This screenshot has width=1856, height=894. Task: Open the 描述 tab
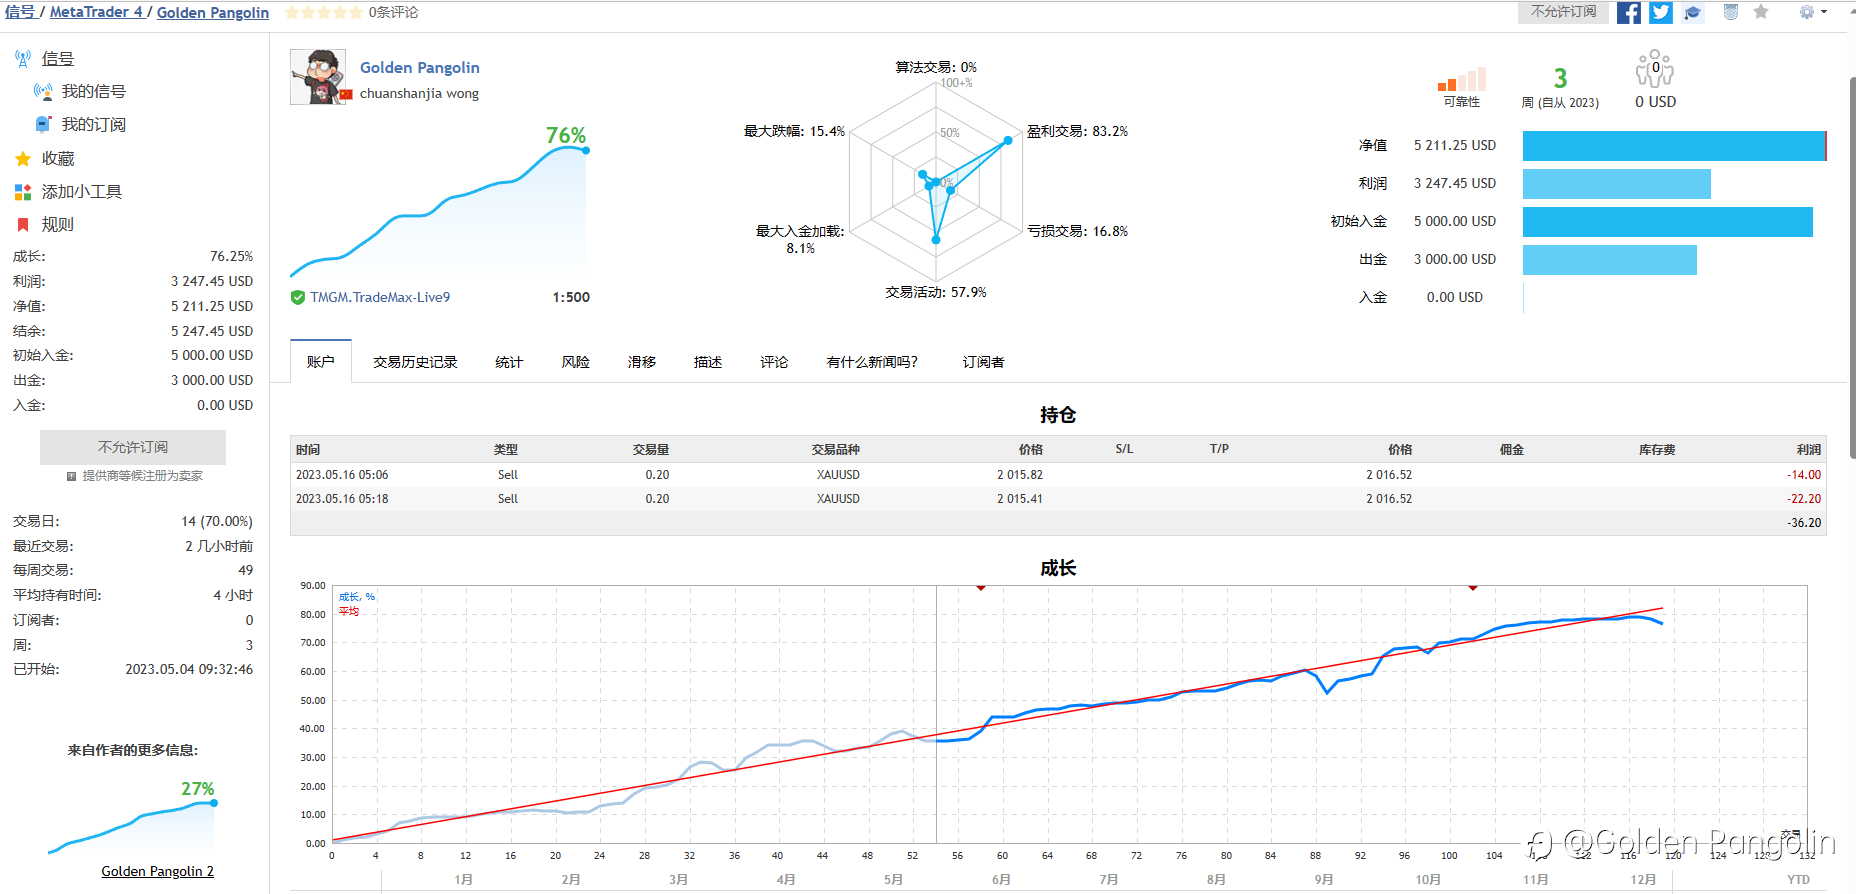point(708,362)
